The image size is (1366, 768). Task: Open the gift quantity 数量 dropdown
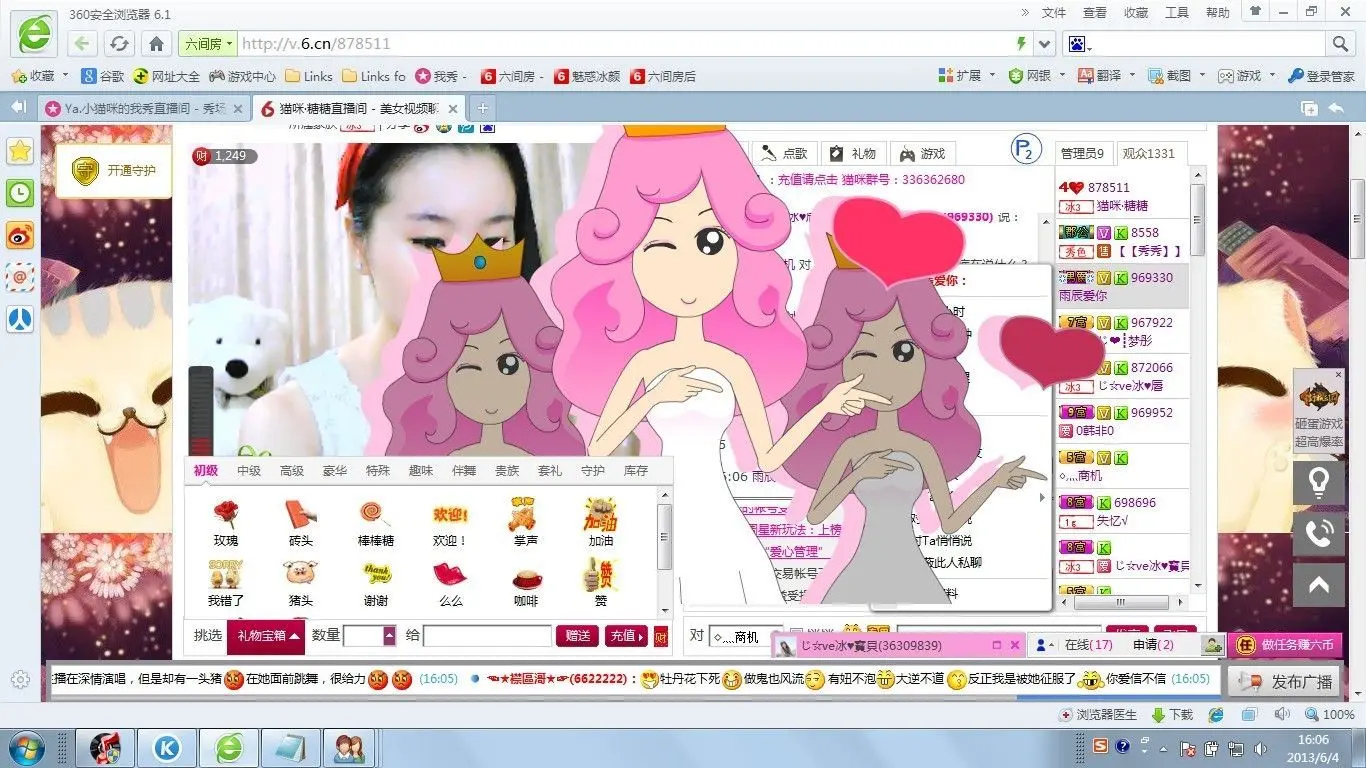click(390, 636)
